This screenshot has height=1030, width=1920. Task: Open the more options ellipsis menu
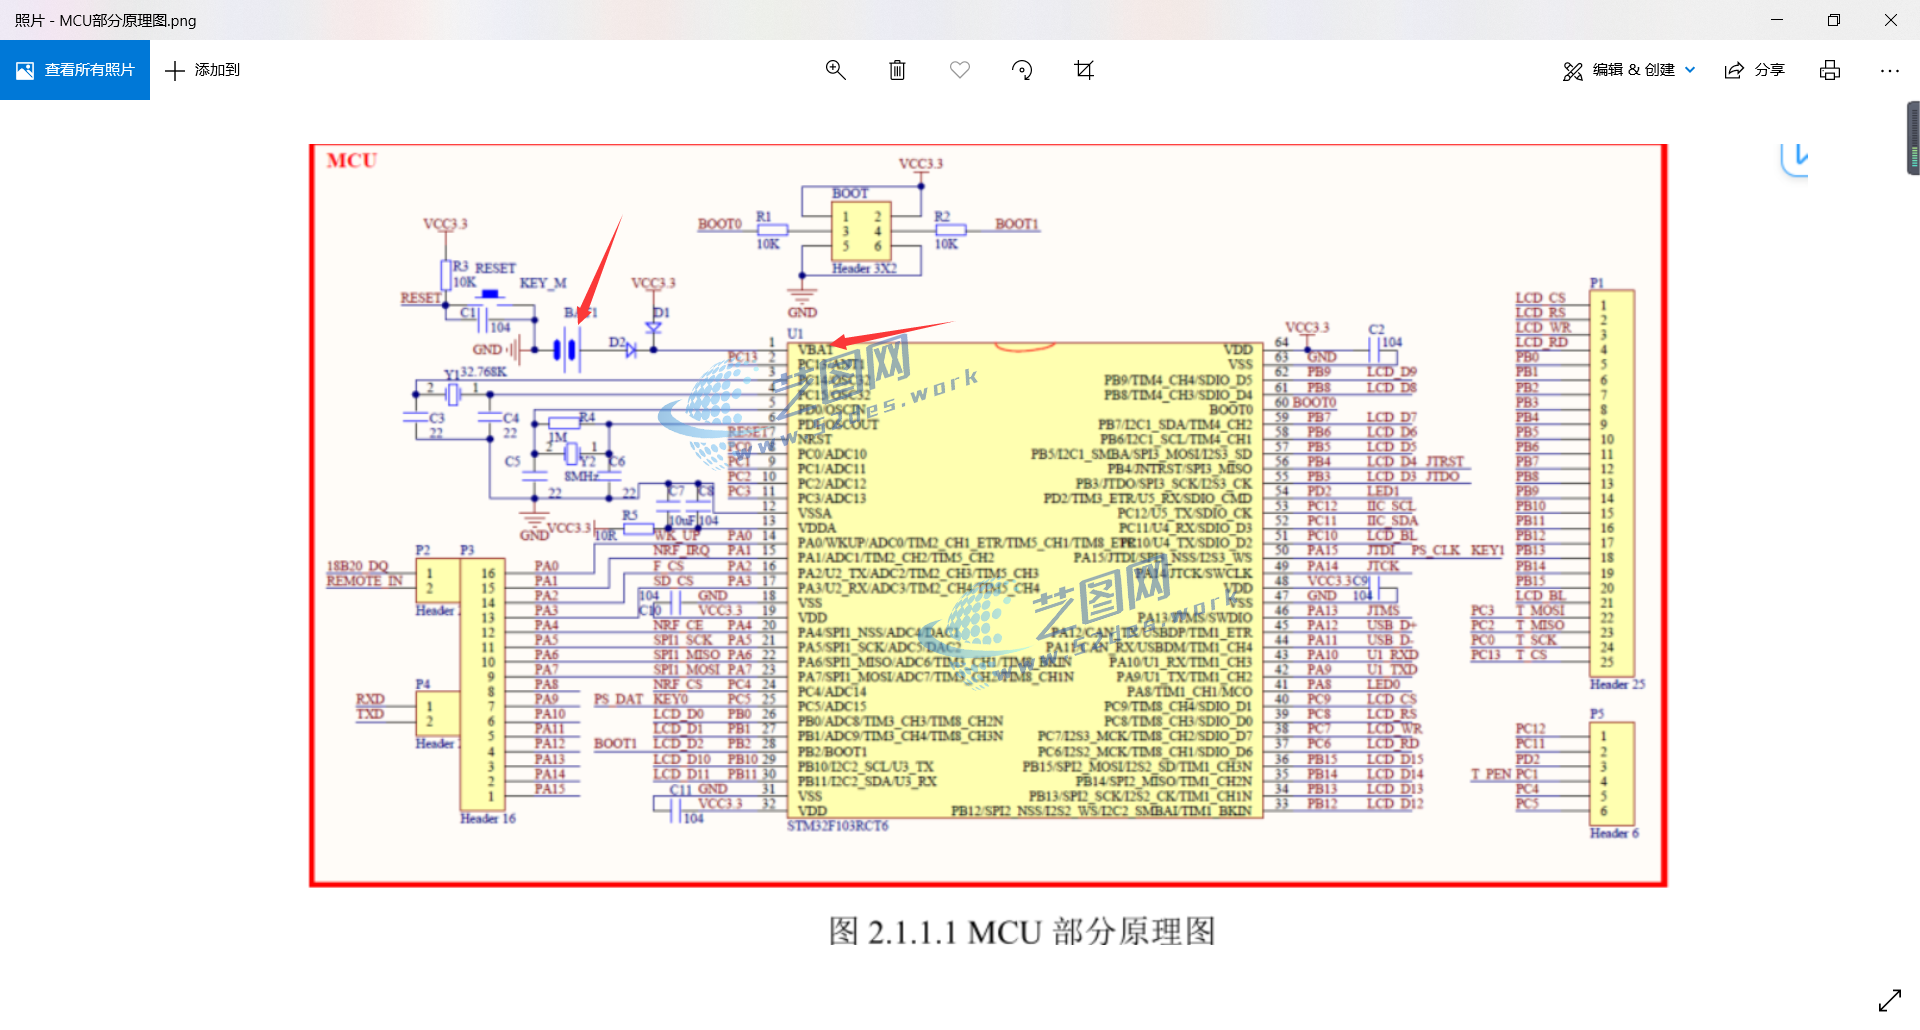pyautogui.click(x=1889, y=70)
